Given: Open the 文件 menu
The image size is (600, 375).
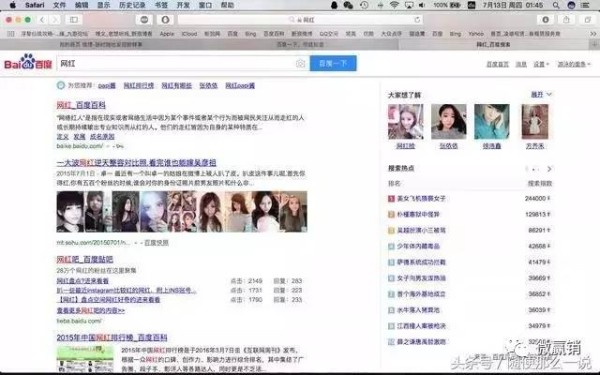Looking at the screenshot, I should pyautogui.click(x=59, y=5).
